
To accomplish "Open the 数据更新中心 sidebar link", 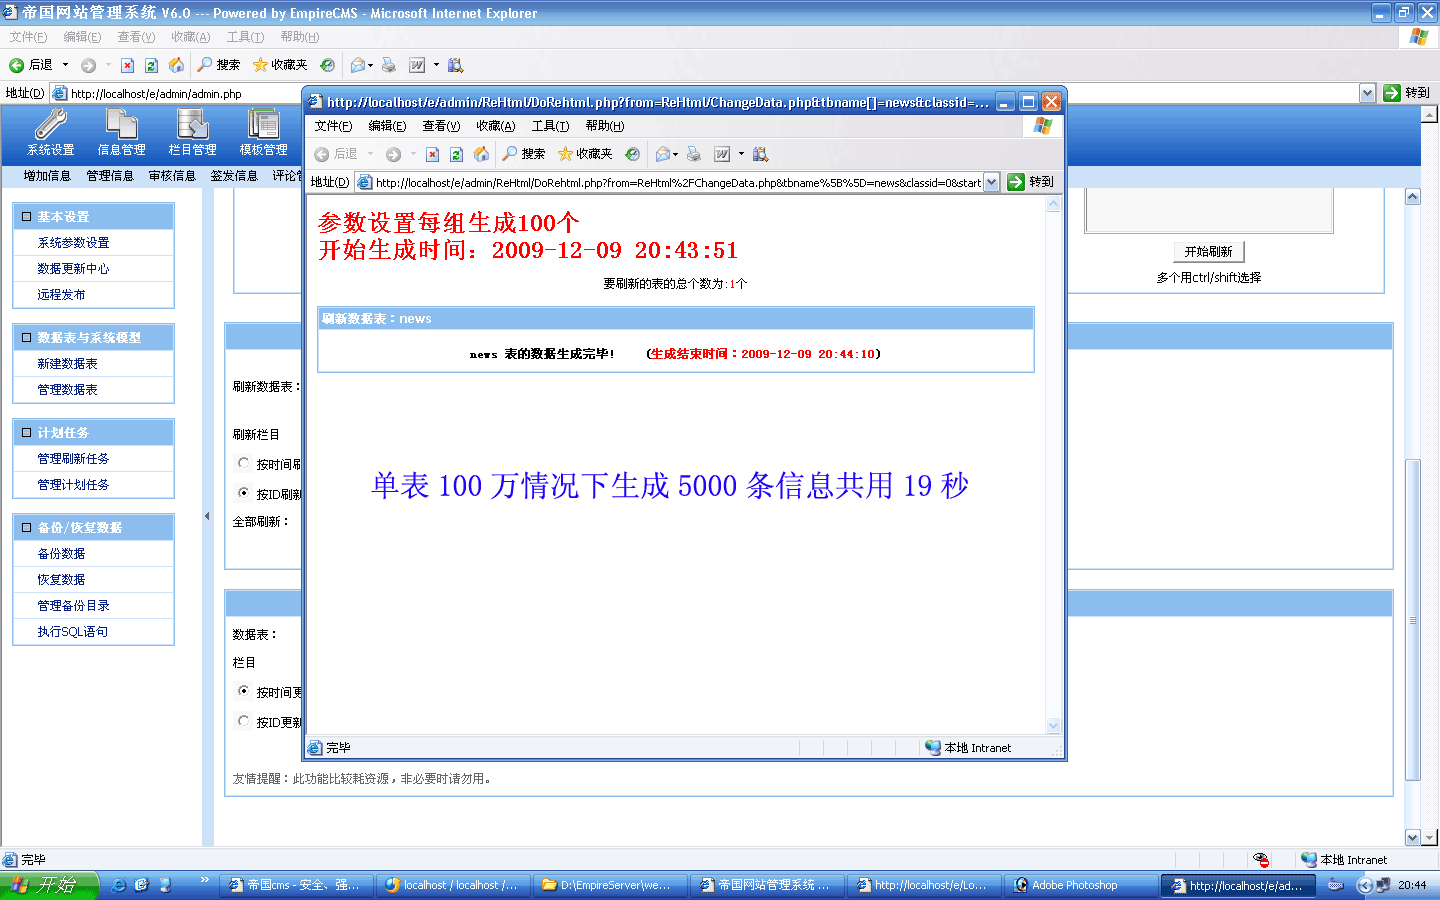I will point(73,269).
